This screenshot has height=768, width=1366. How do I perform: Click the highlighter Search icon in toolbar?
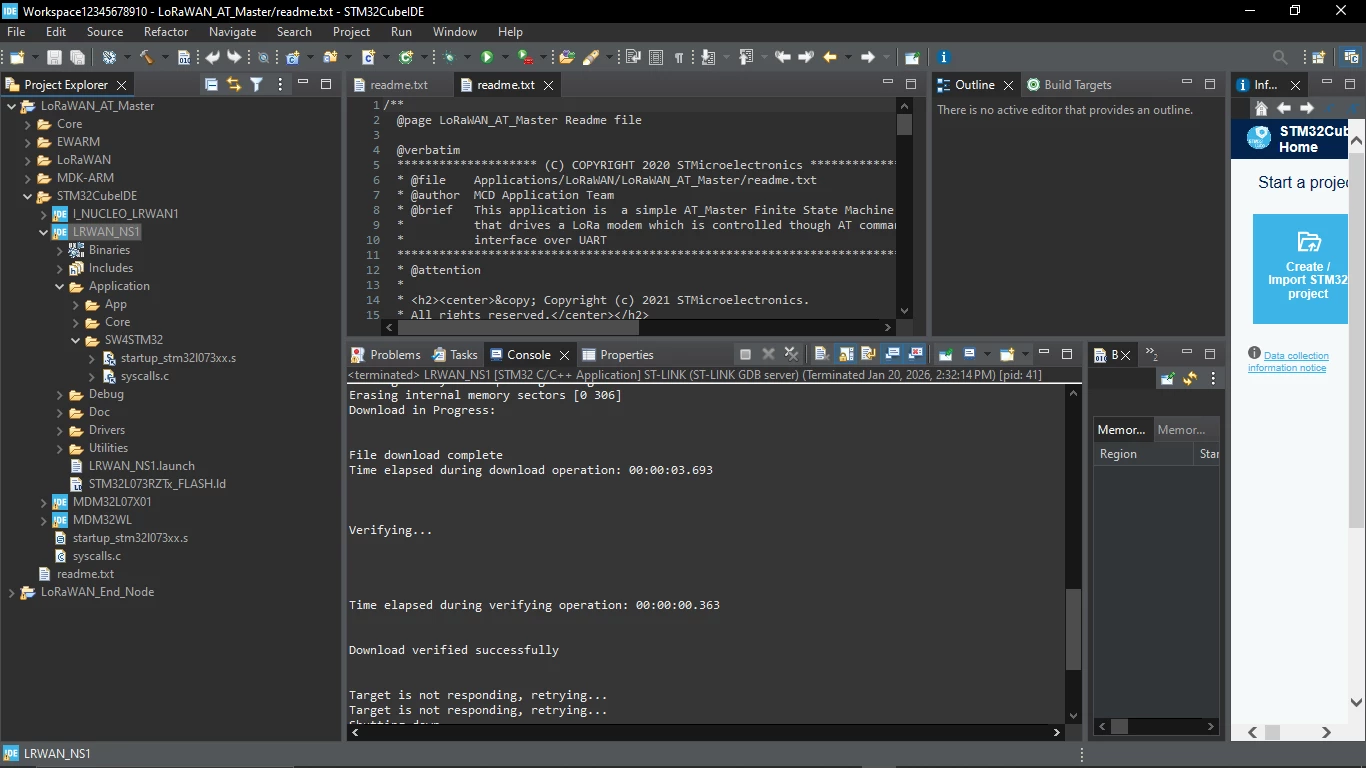tap(591, 57)
